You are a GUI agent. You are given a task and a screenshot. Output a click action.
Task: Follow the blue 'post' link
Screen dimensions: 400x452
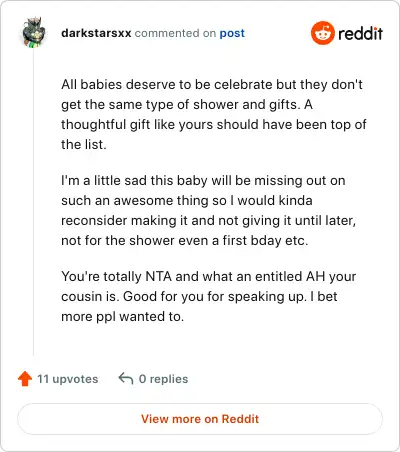232,33
